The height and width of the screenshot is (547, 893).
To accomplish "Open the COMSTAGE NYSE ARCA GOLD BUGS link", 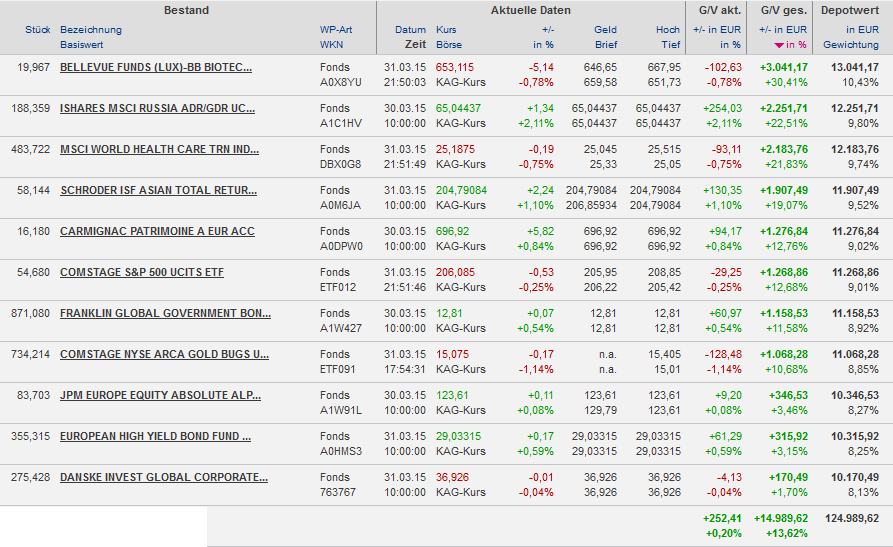I will [x=164, y=355].
